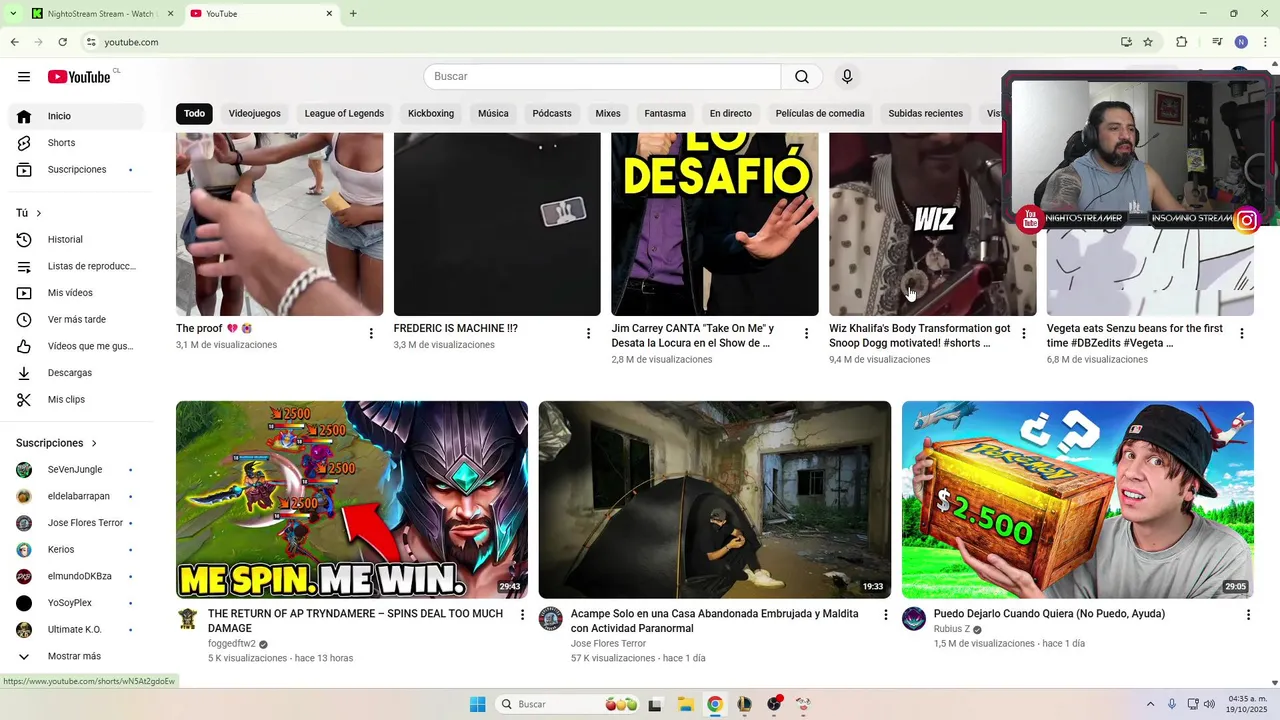Open Ver más tarde in sidebar

click(76, 320)
